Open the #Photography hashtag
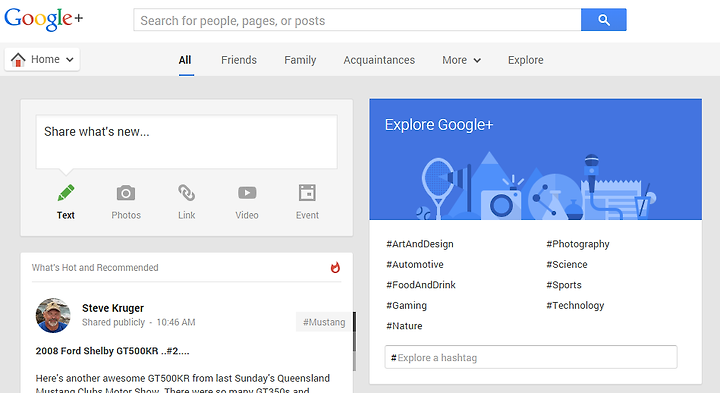 578,244
